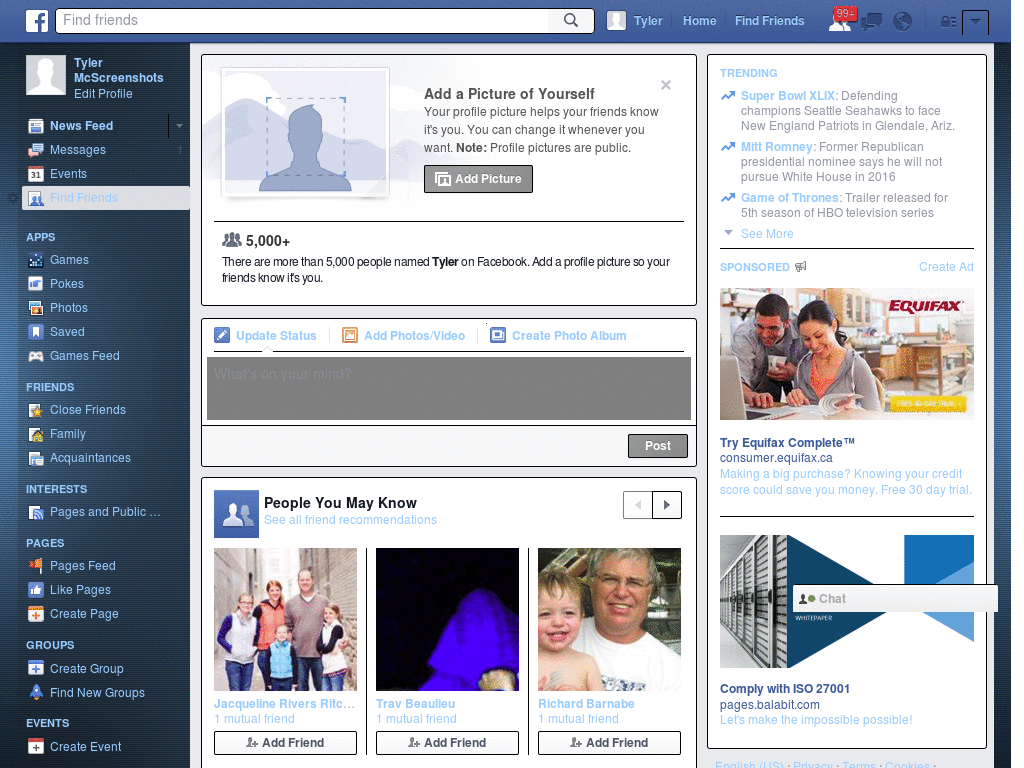Show next People You May Know
Image resolution: width=1024 pixels, height=768 pixels.
[x=667, y=505]
